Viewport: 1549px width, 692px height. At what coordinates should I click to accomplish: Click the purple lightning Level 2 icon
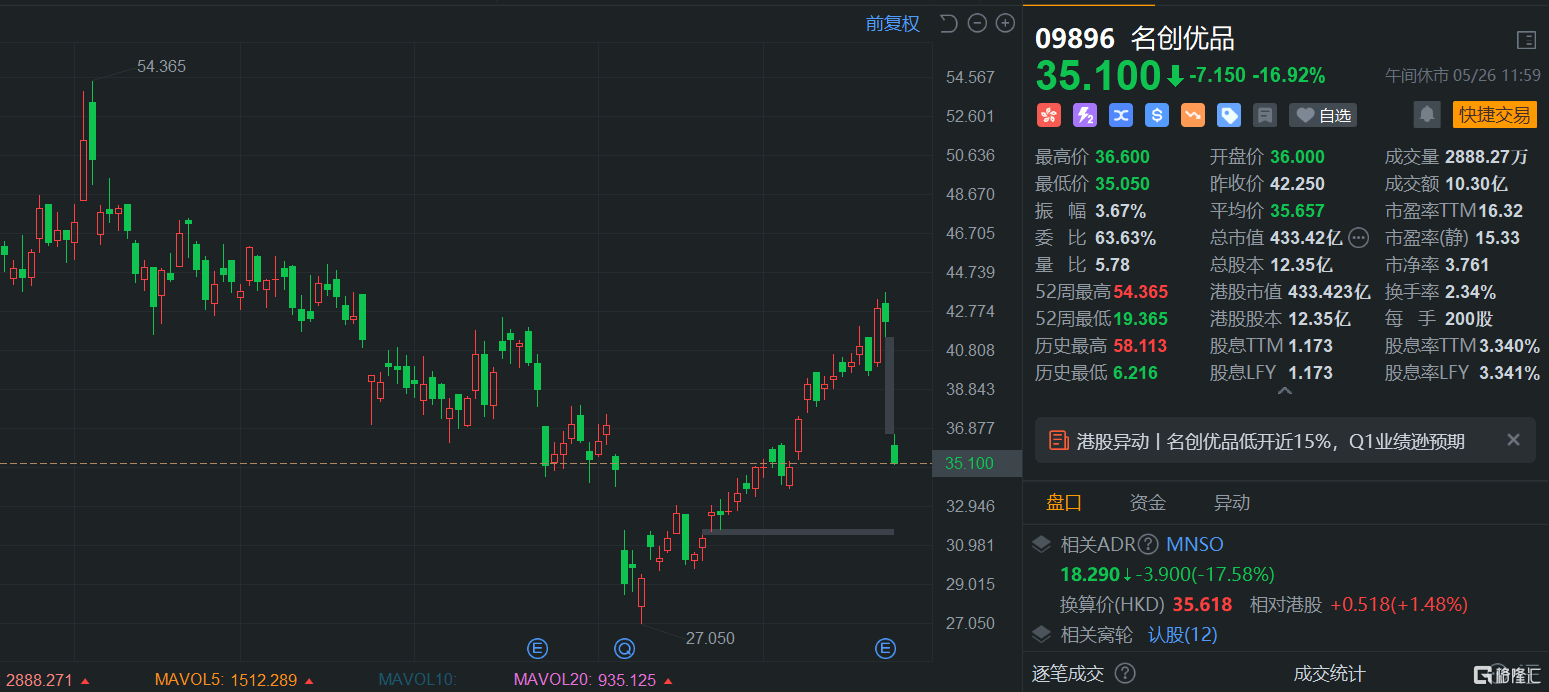click(1085, 115)
